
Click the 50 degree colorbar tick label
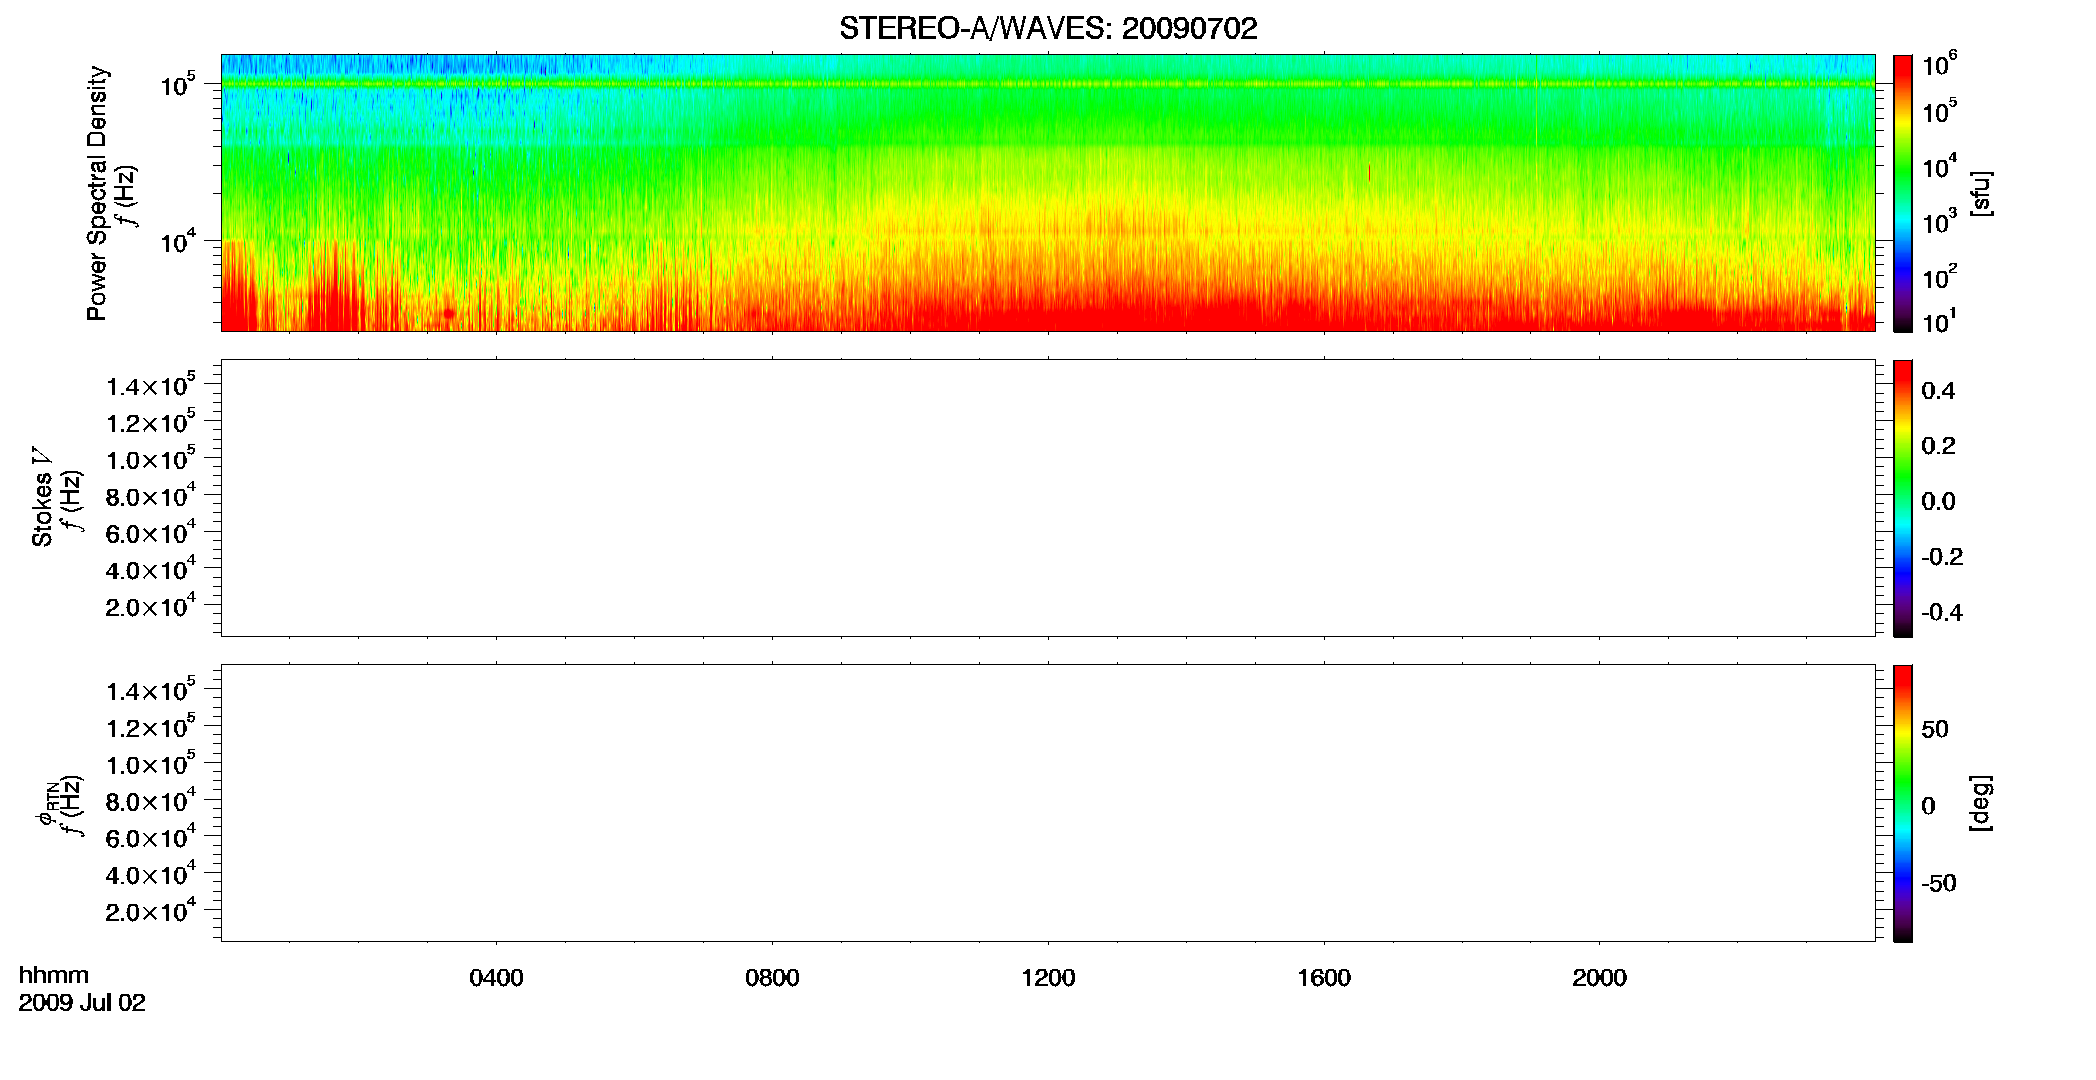(1935, 729)
